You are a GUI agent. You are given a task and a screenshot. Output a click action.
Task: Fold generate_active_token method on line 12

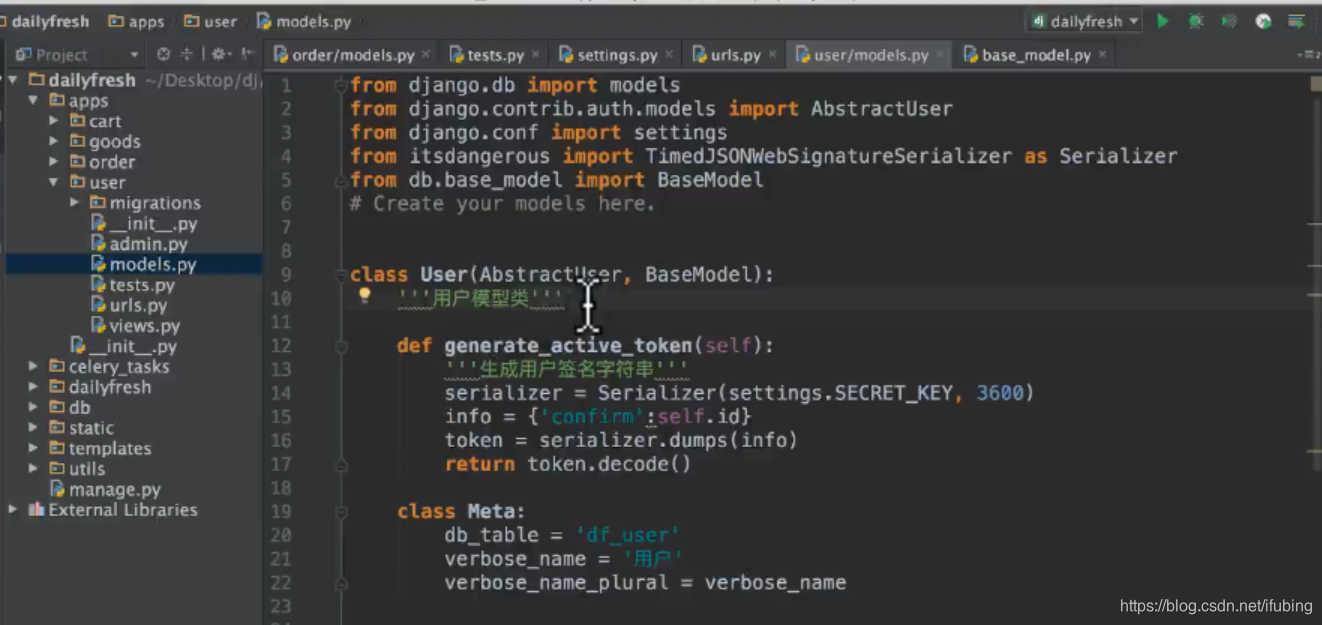[341, 345]
